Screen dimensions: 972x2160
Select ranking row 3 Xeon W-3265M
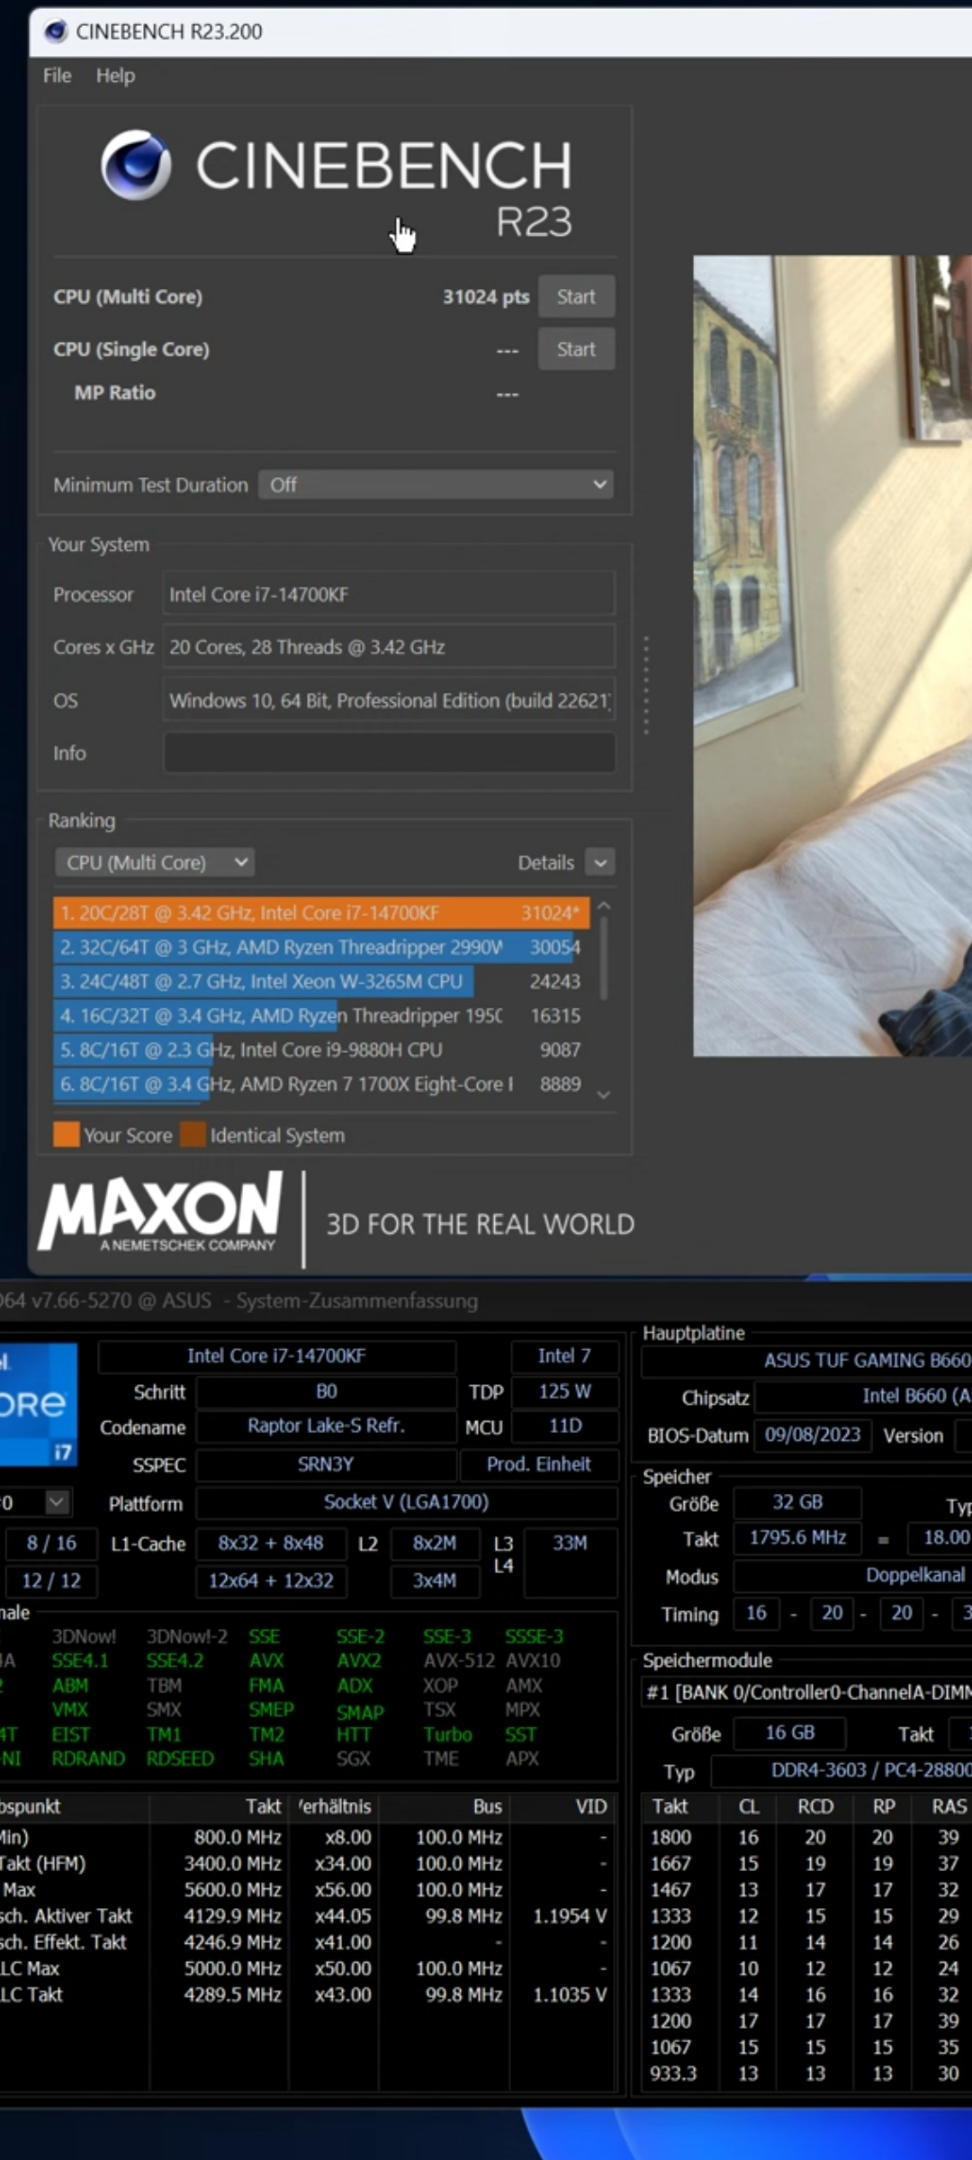[x=321, y=981]
